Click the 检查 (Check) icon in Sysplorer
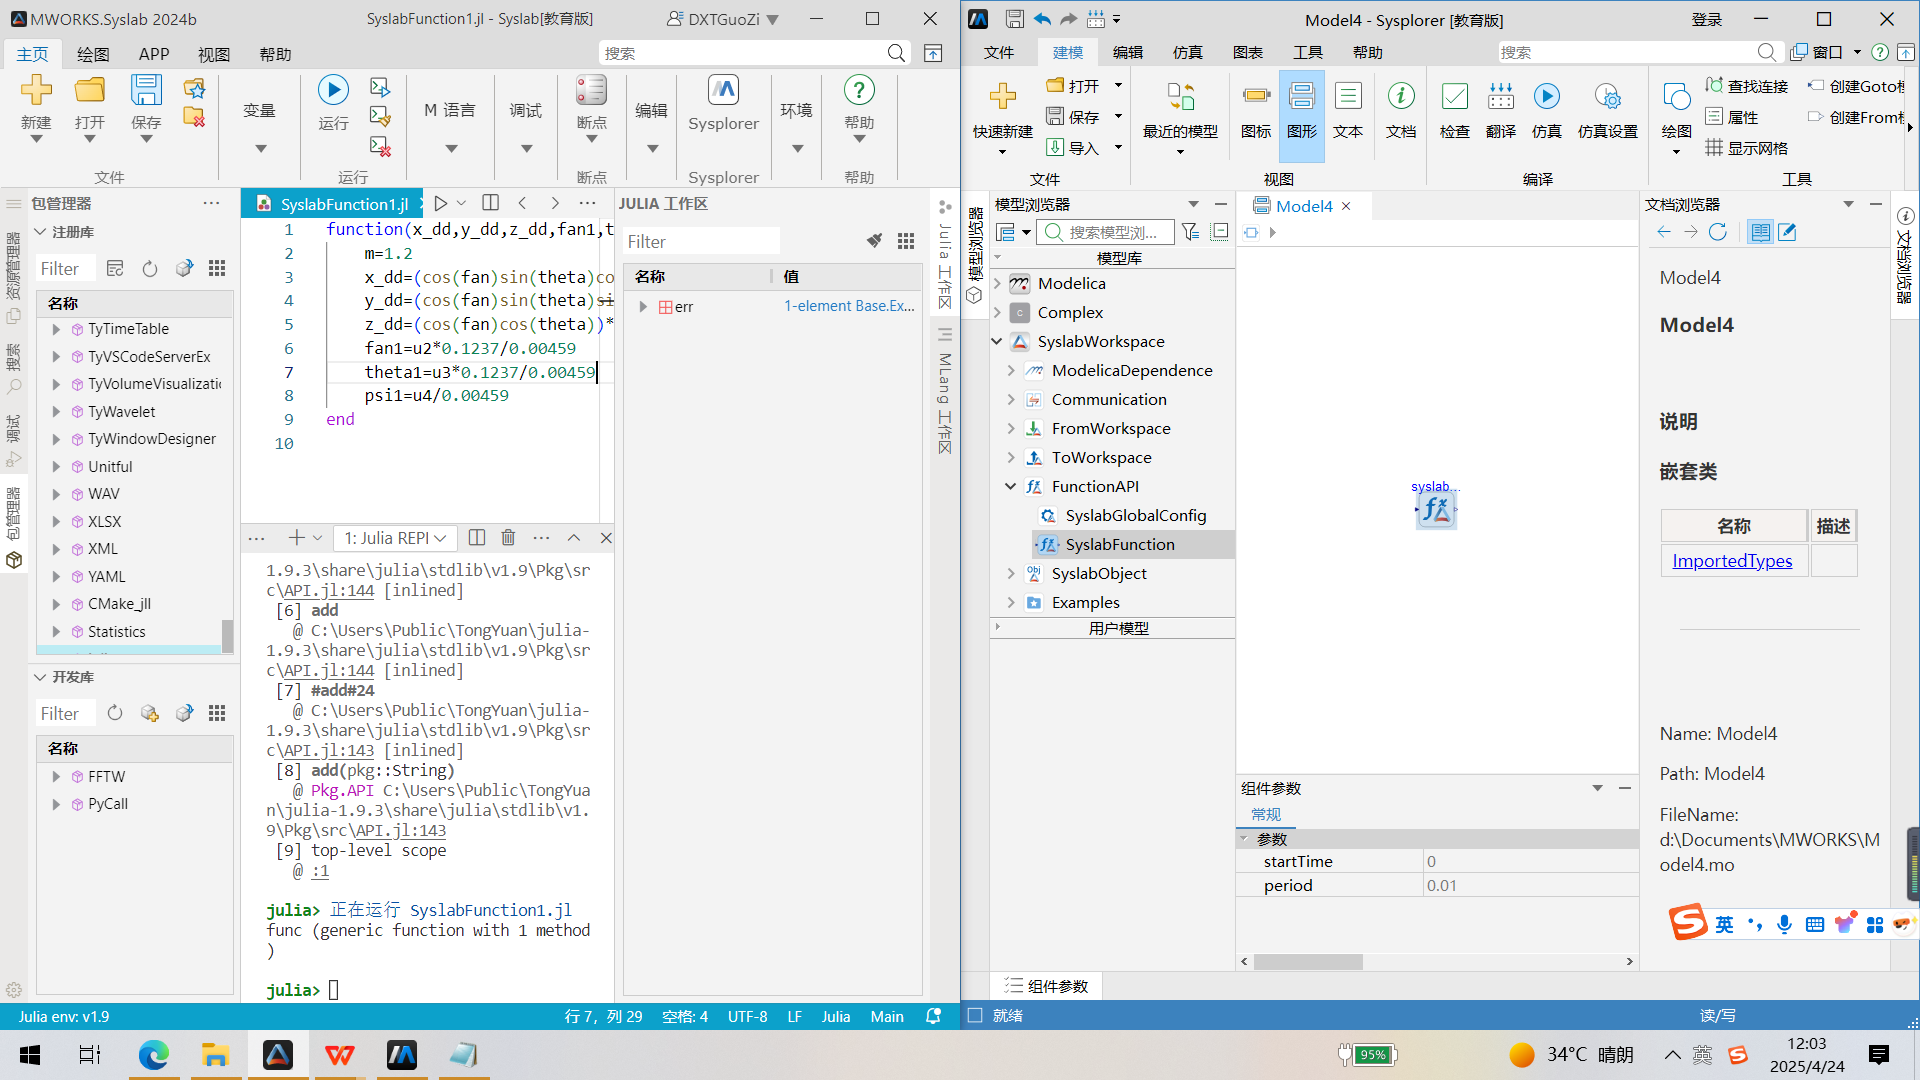Image resolution: width=1920 pixels, height=1080 pixels. (x=1454, y=96)
